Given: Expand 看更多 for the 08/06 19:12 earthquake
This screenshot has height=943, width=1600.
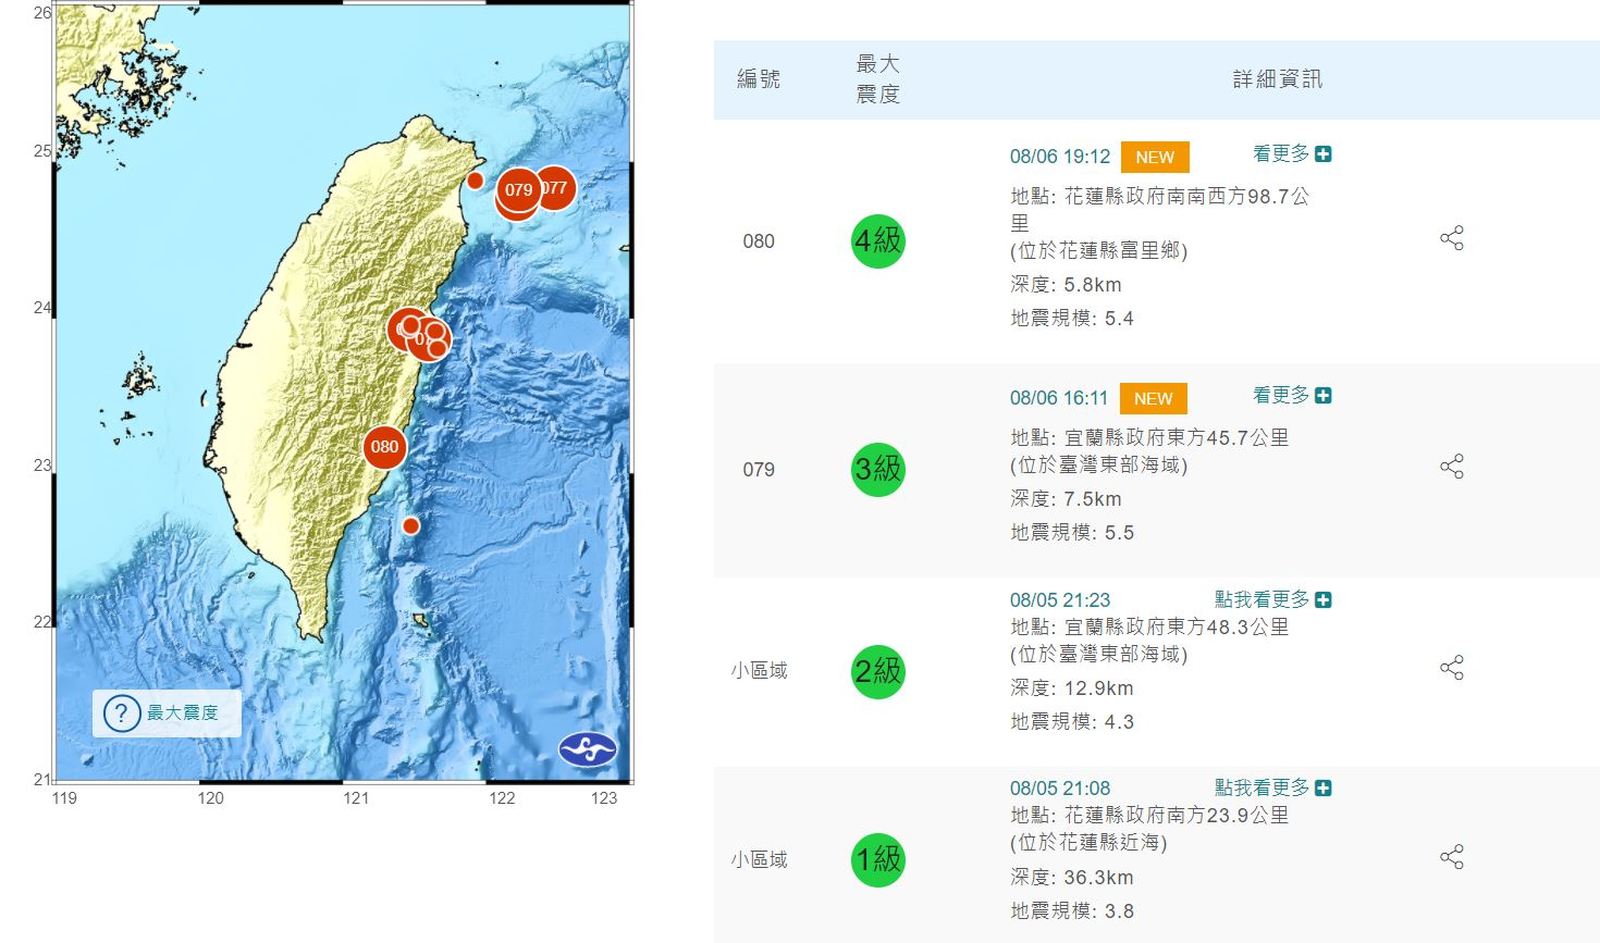Looking at the screenshot, I should (x=1291, y=154).
